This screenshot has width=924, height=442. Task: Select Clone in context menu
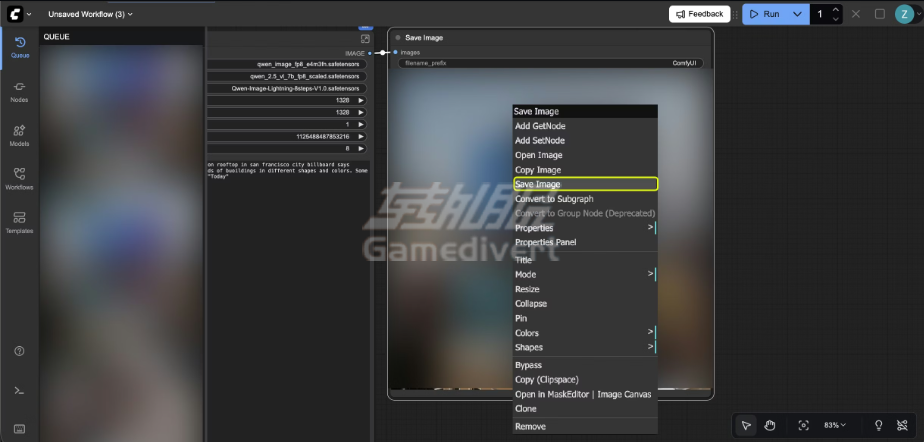click(x=585, y=408)
